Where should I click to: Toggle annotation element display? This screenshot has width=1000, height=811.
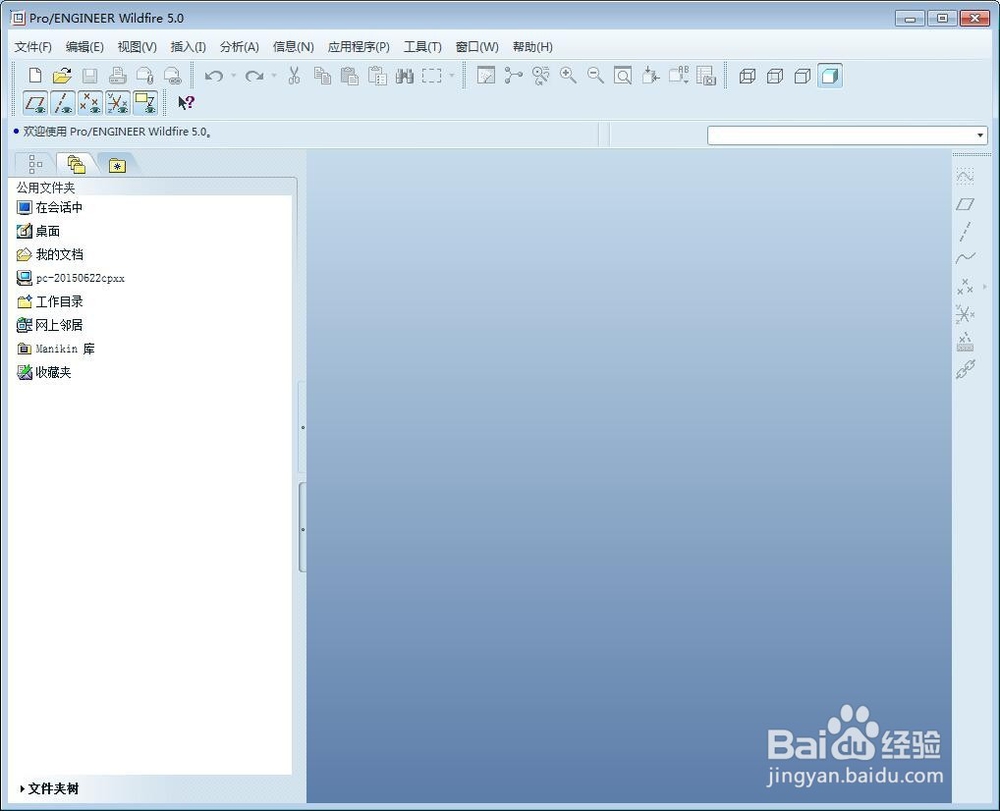(145, 103)
